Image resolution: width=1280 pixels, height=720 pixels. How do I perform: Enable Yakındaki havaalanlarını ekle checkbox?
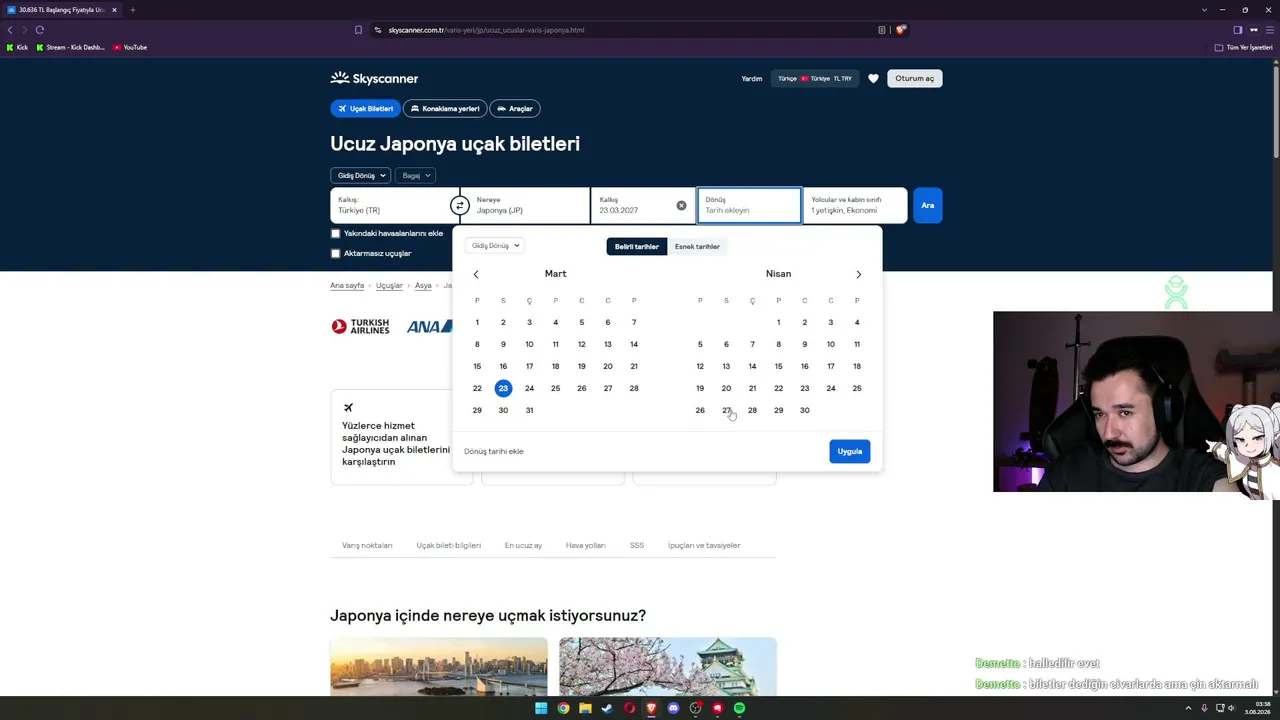pyautogui.click(x=335, y=233)
